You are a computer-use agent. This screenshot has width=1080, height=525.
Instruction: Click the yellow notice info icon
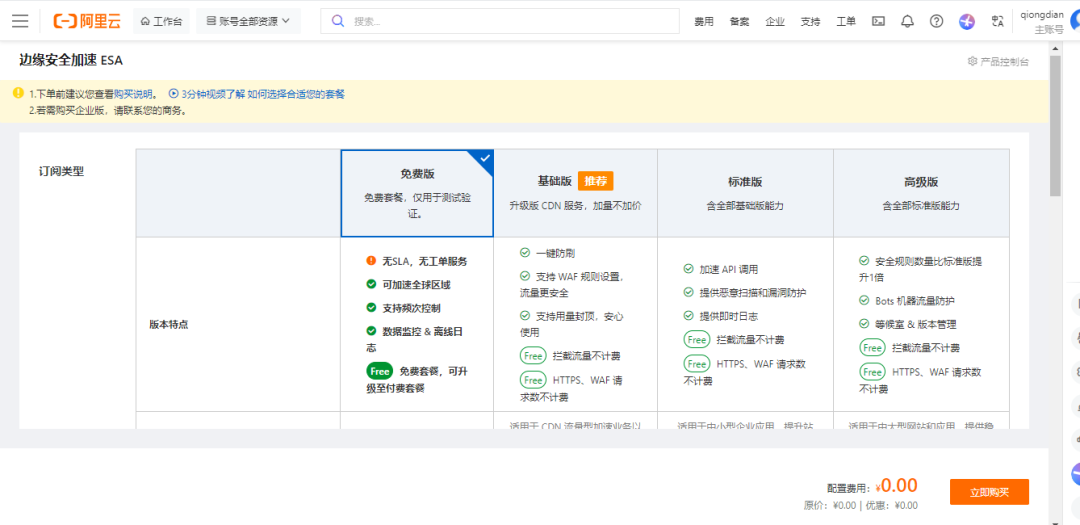[18, 92]
